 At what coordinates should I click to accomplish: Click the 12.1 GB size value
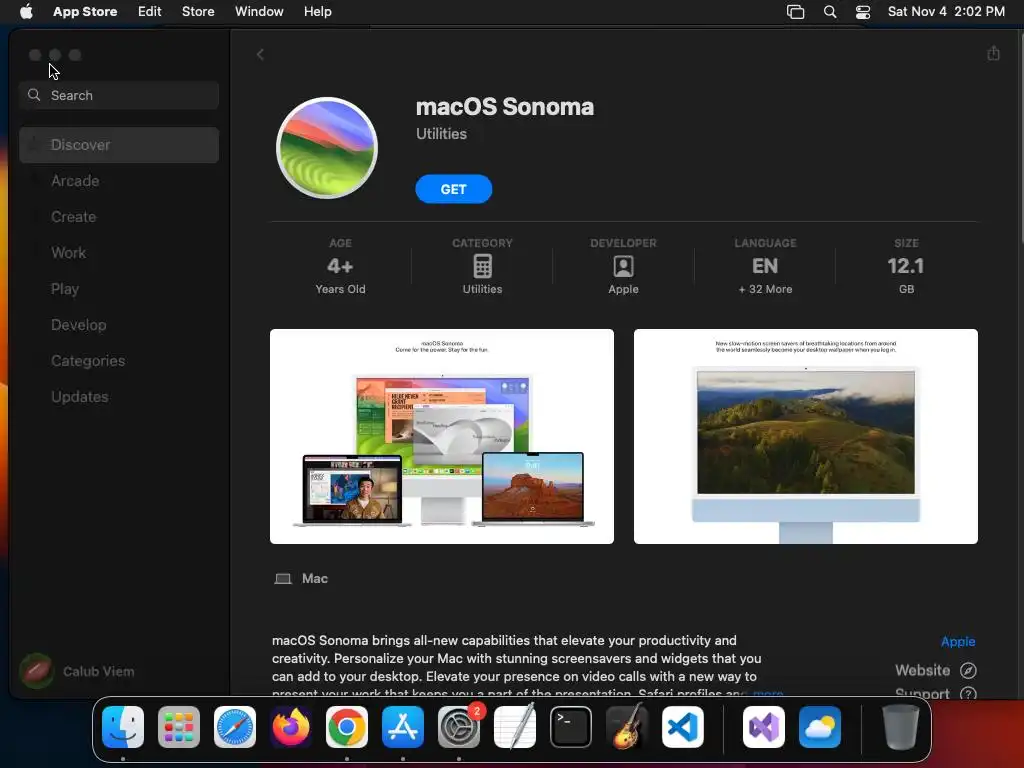(x=906, y=266)
